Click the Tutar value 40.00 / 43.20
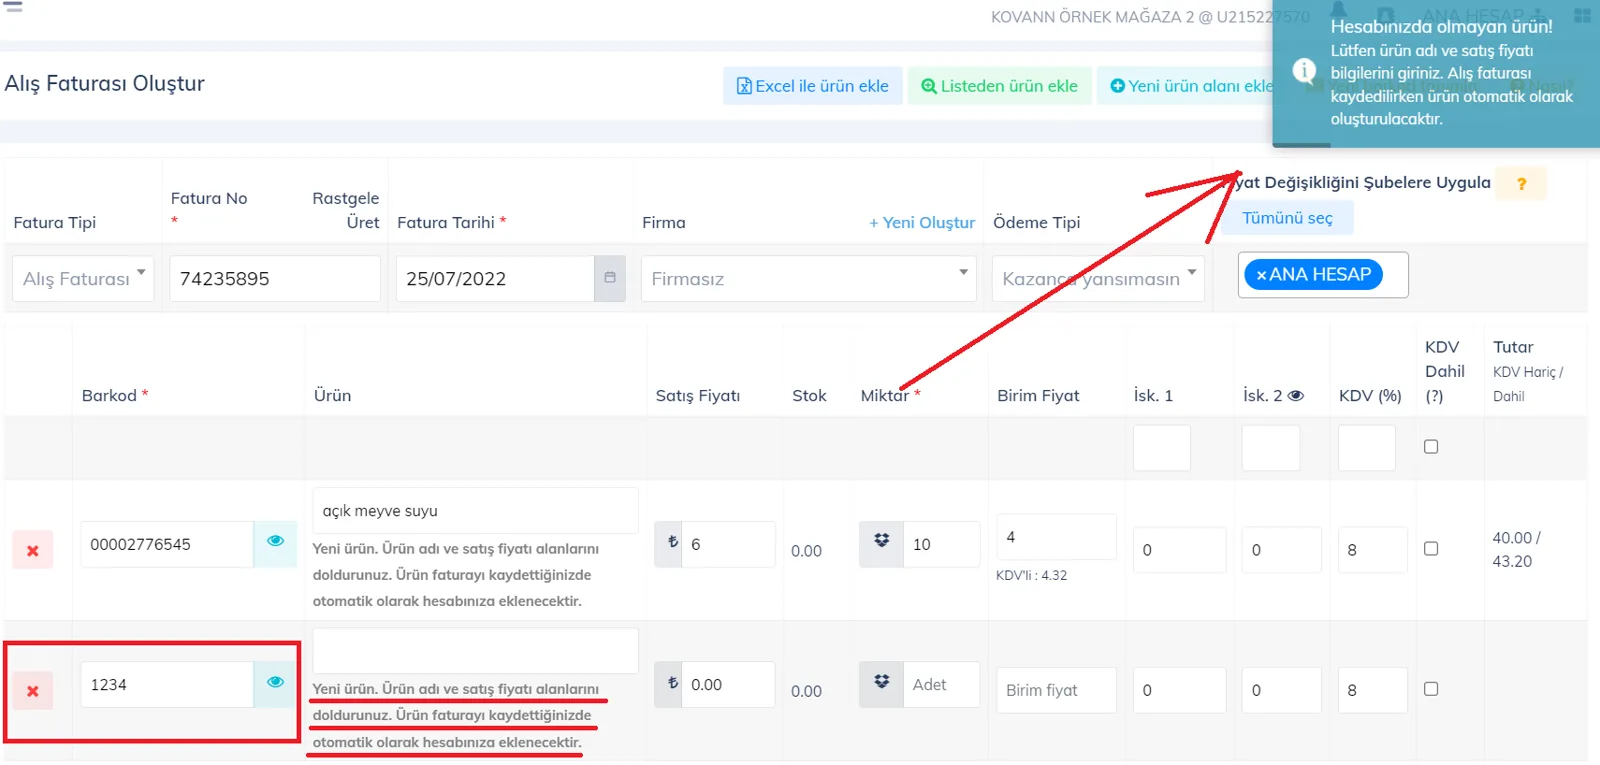Image resolution: width=1600 pixels, height=765 pixels. (x=1516, y=550)
